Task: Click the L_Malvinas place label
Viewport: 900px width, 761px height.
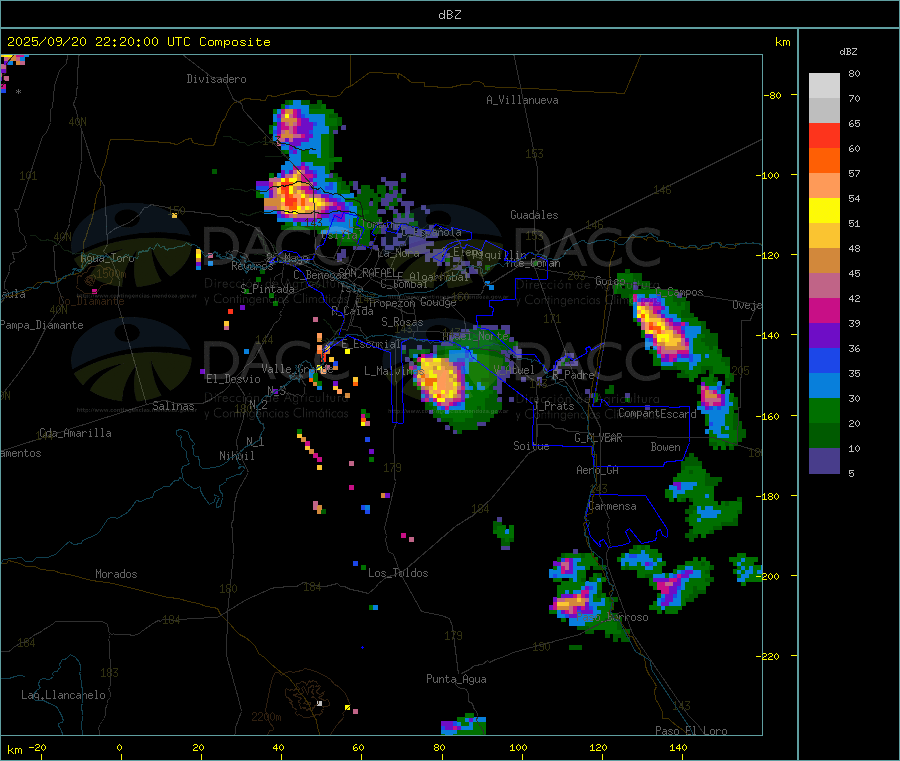Action: [394, 371]
